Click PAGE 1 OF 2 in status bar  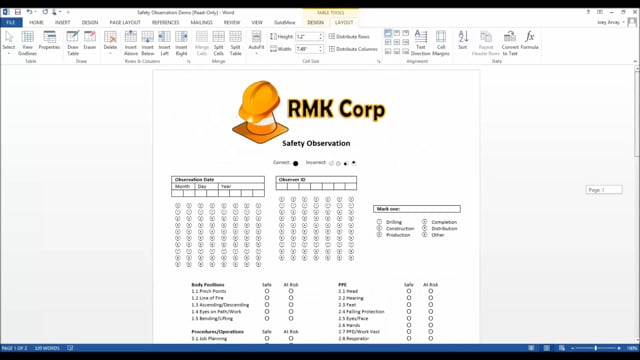pos(14,348)
